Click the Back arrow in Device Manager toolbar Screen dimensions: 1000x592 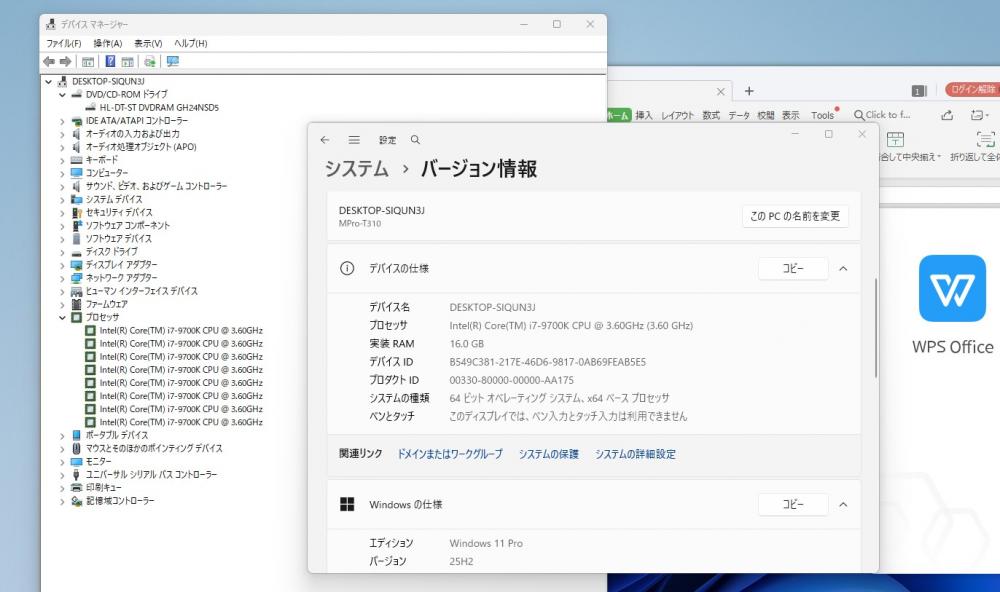[48, 61]
